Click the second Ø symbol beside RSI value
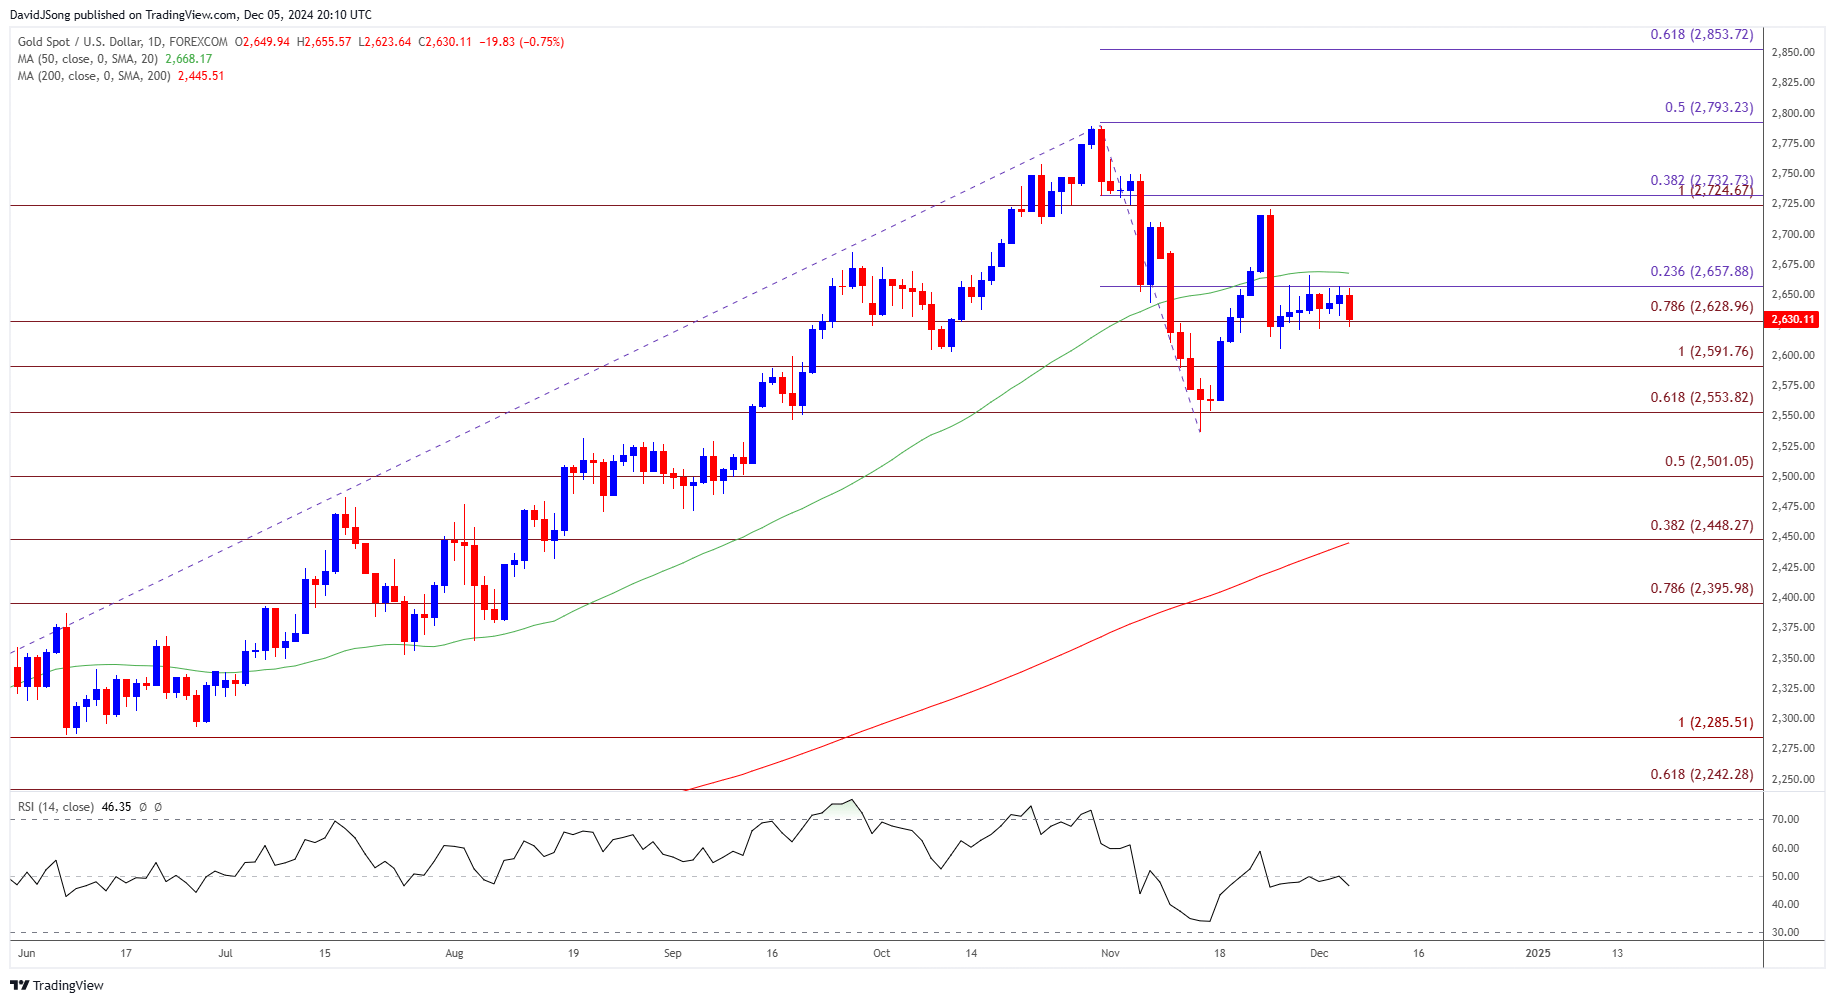Image resolution: width=1835 pixels, height=1003 pixels. click(x=158, y=807)
